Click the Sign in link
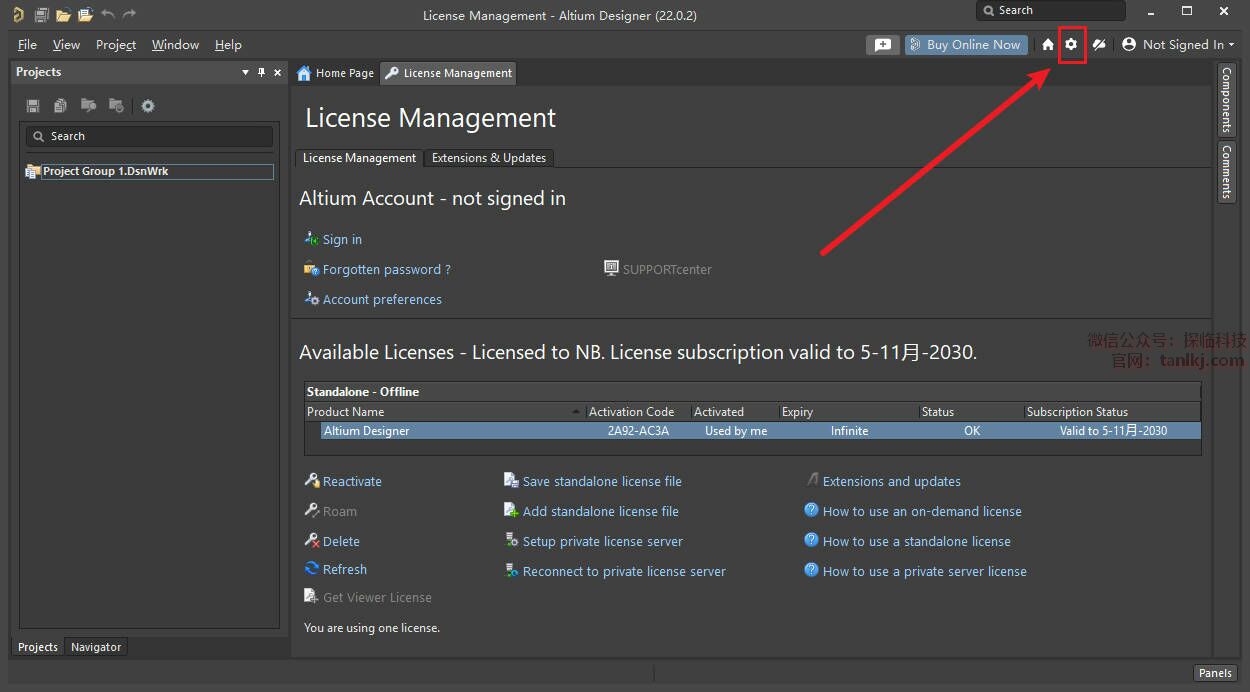Viewport: 1250px width, 692px height. (x=342, y=239)
